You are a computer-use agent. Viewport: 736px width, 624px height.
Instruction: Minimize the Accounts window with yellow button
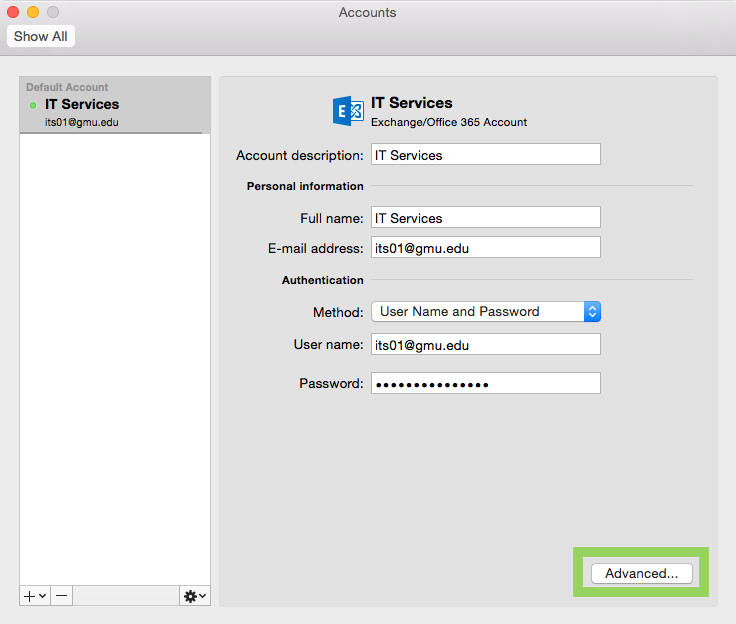pyautogui.click(x=33, y=12)
